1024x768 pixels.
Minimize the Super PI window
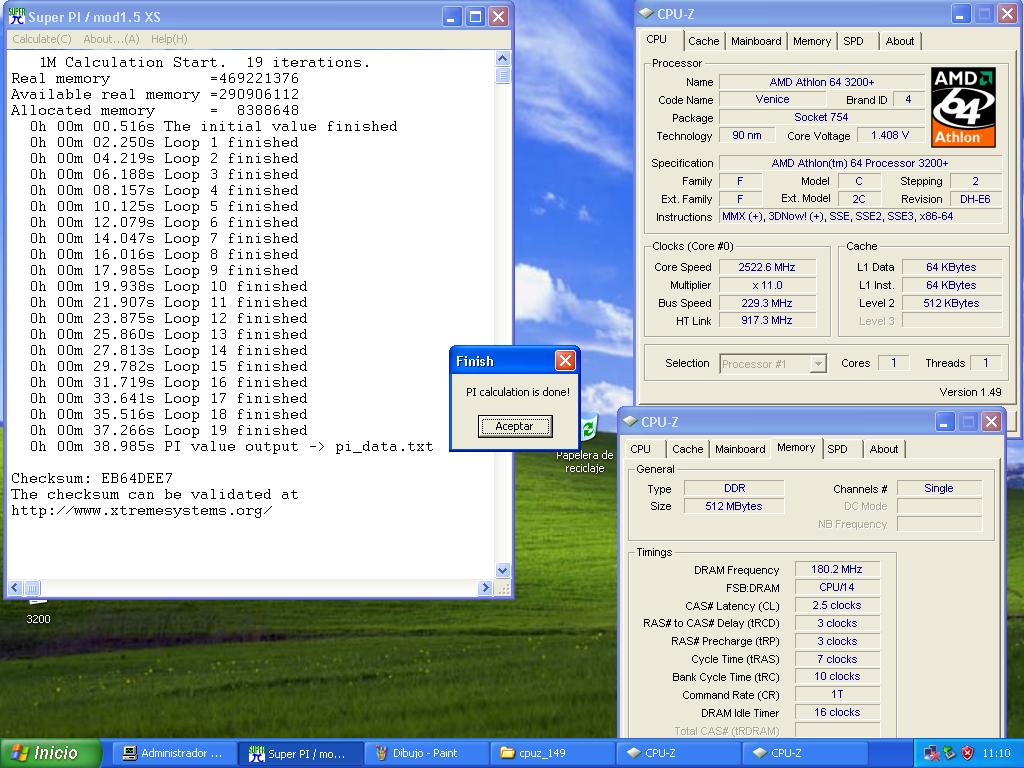coord(452,17)
